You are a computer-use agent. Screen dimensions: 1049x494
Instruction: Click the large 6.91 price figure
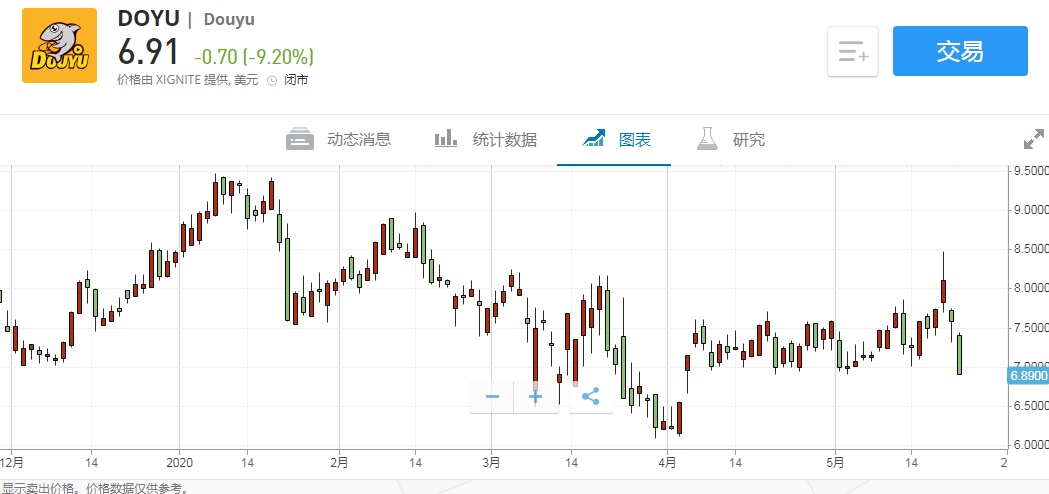click(x=149, y=51)
